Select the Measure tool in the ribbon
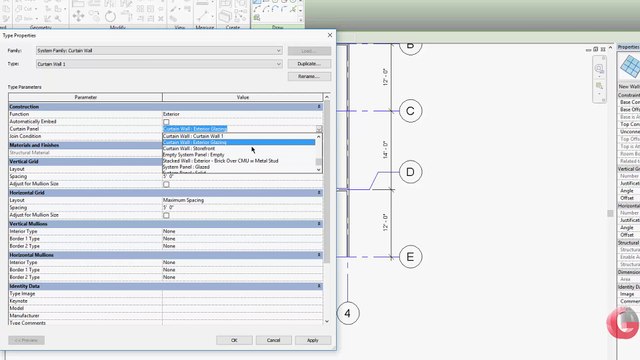This screenshot has width=640, height=360. [x=203, y=17]
